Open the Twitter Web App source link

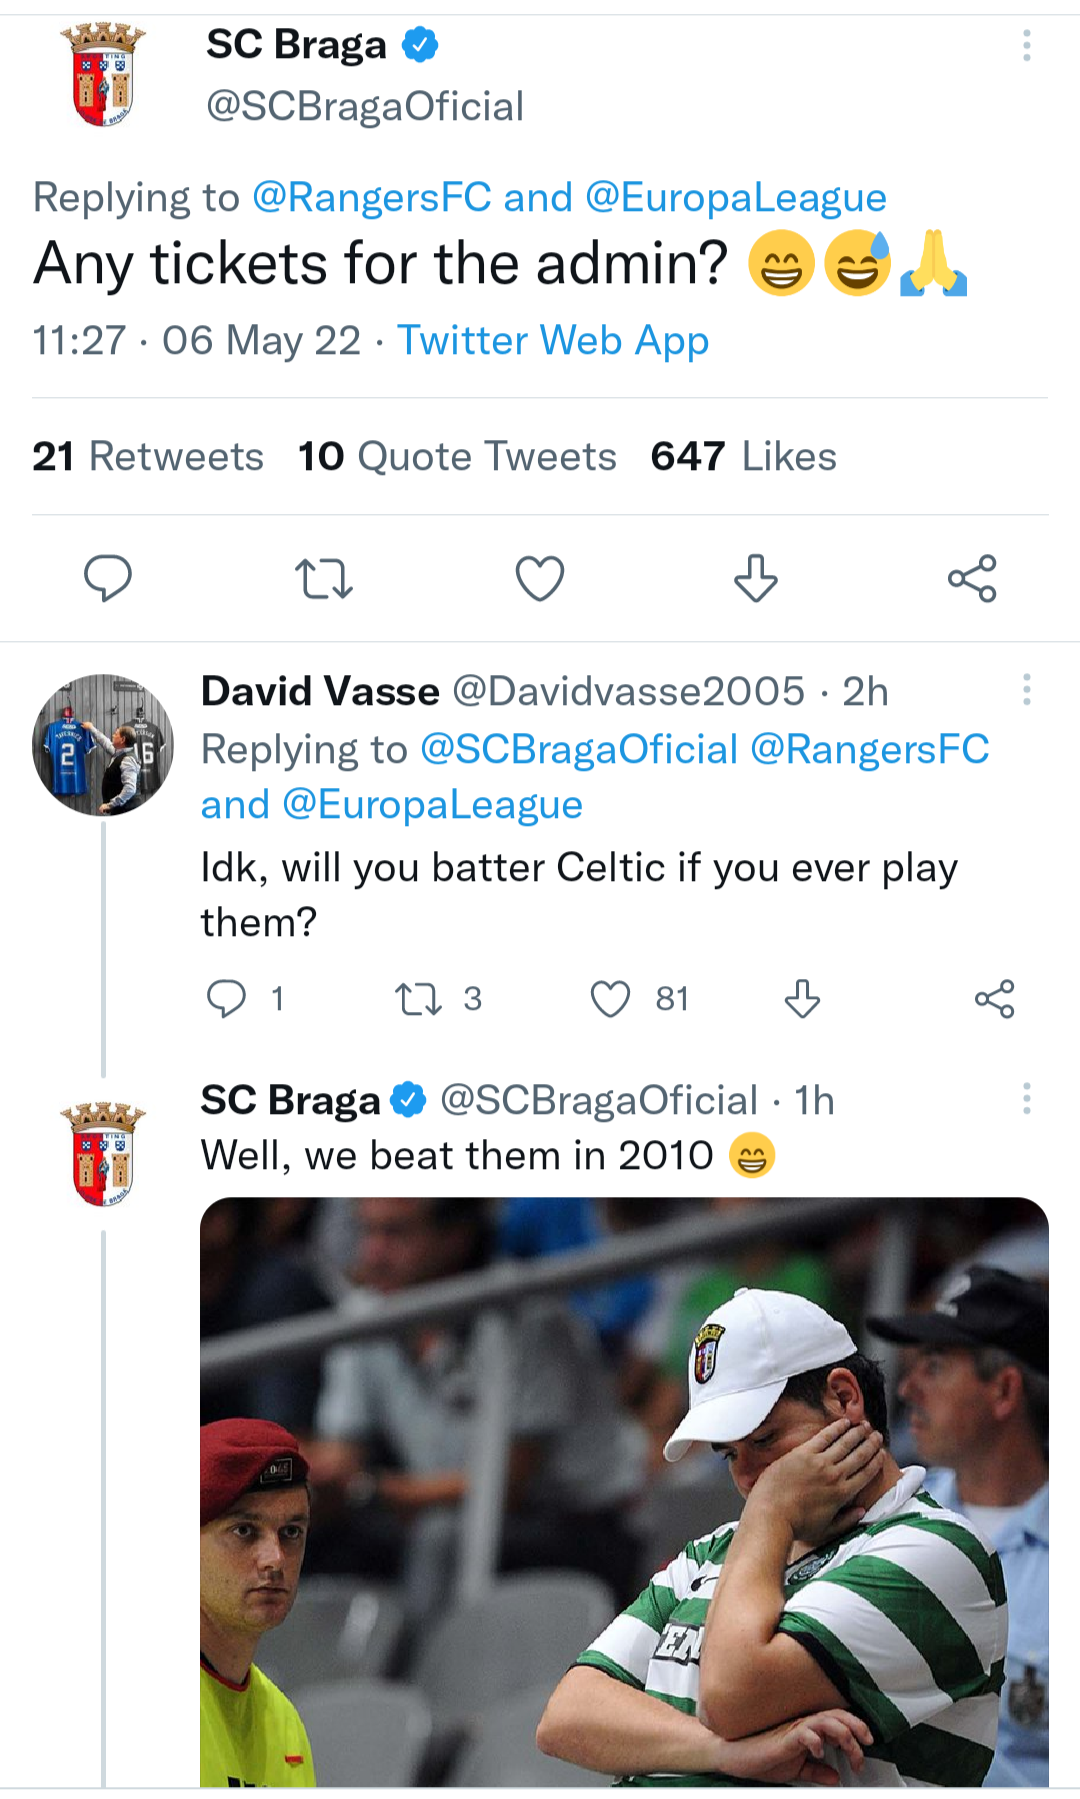coord(553,341)
